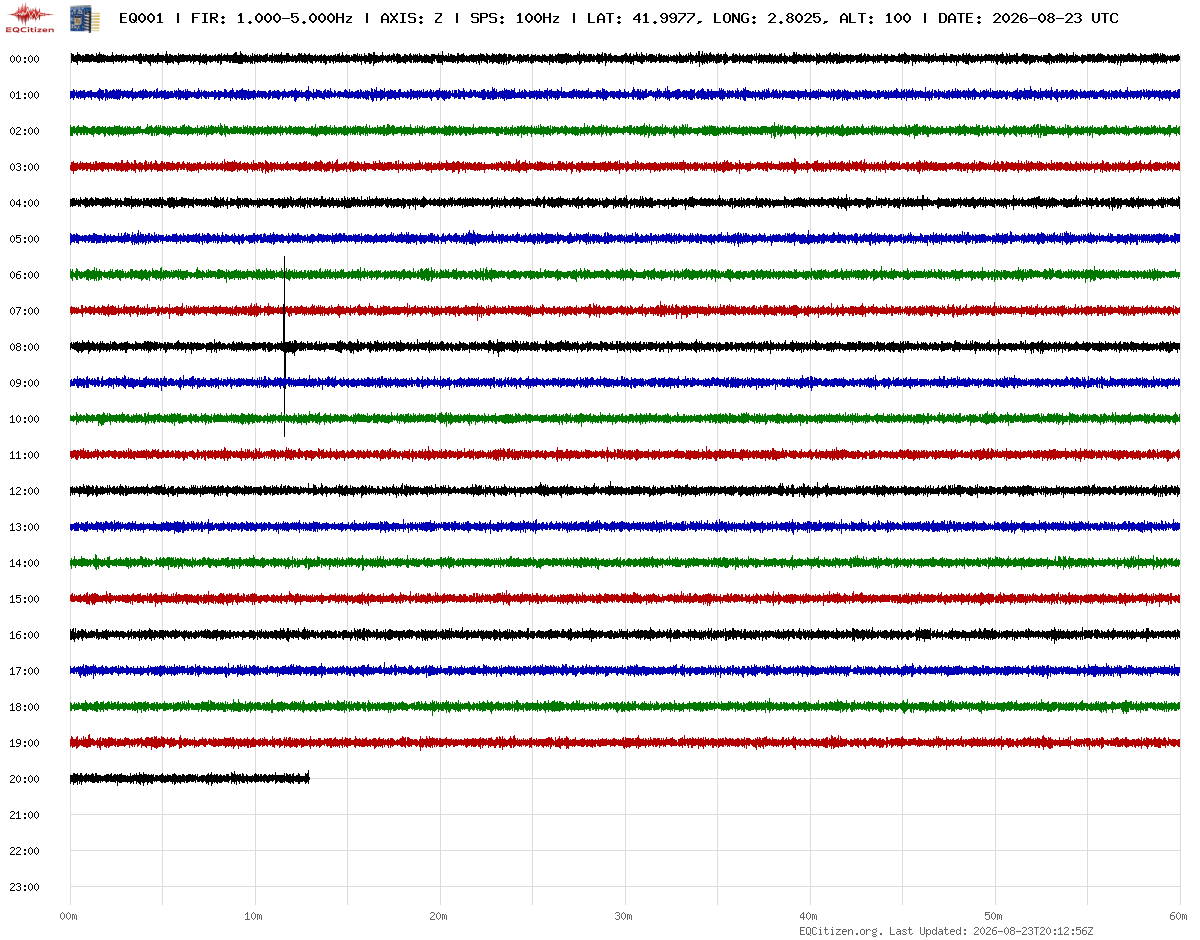Click the tall spike on the 08:00 trace

[285, 347]
